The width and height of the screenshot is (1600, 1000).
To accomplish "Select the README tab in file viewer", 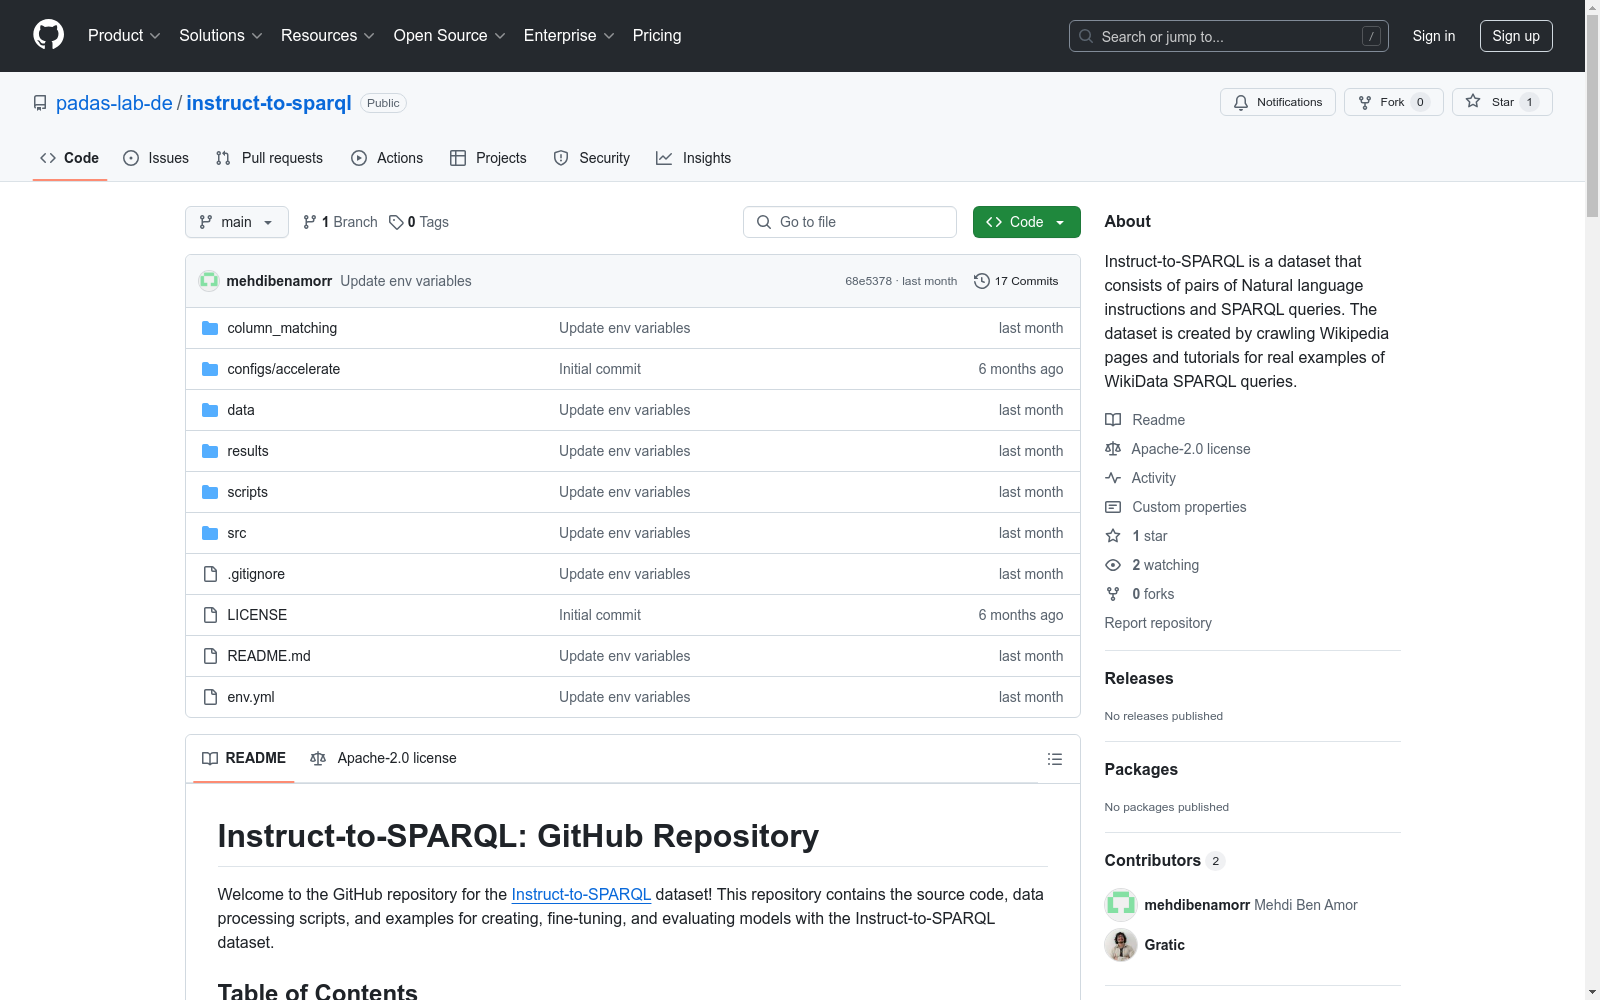I will pos(244,758).
